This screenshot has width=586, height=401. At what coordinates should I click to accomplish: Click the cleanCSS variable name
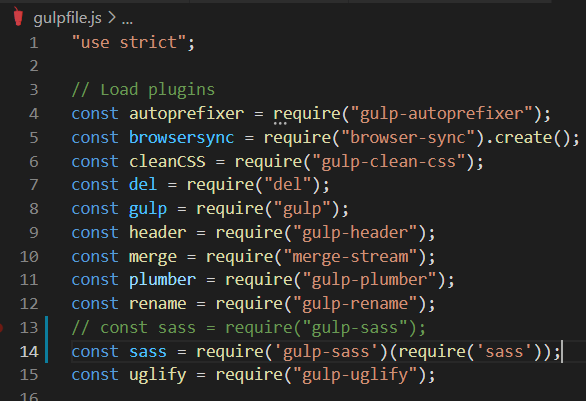click(167, 161)
